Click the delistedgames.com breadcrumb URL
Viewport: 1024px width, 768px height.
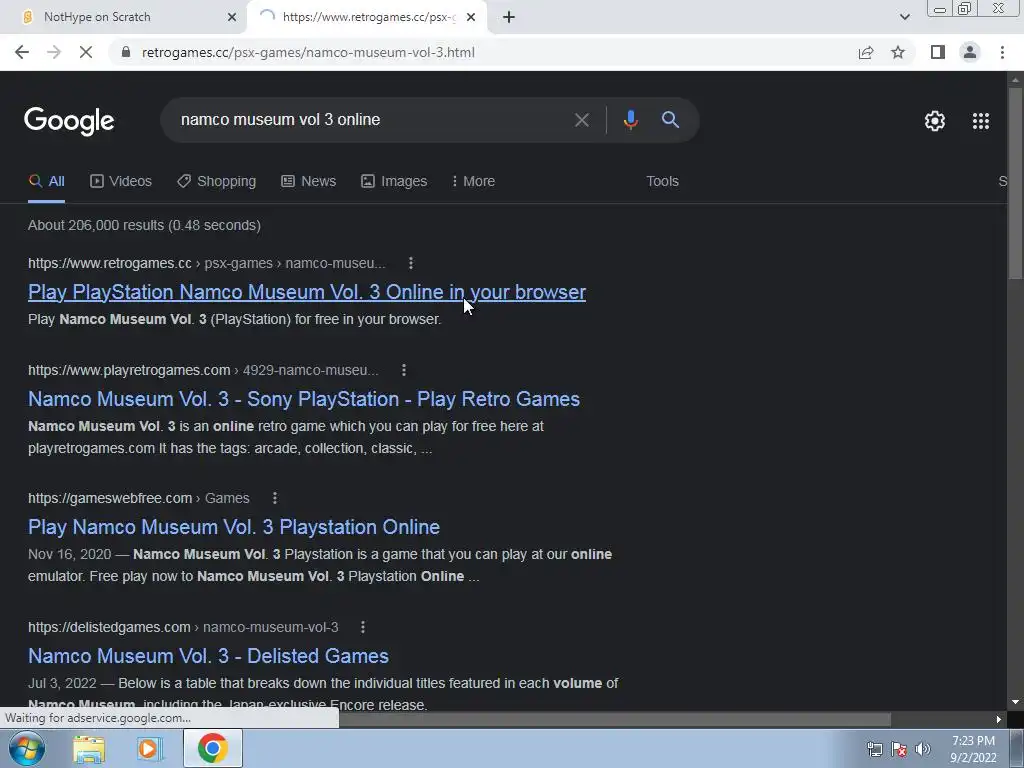pos(183,627)
